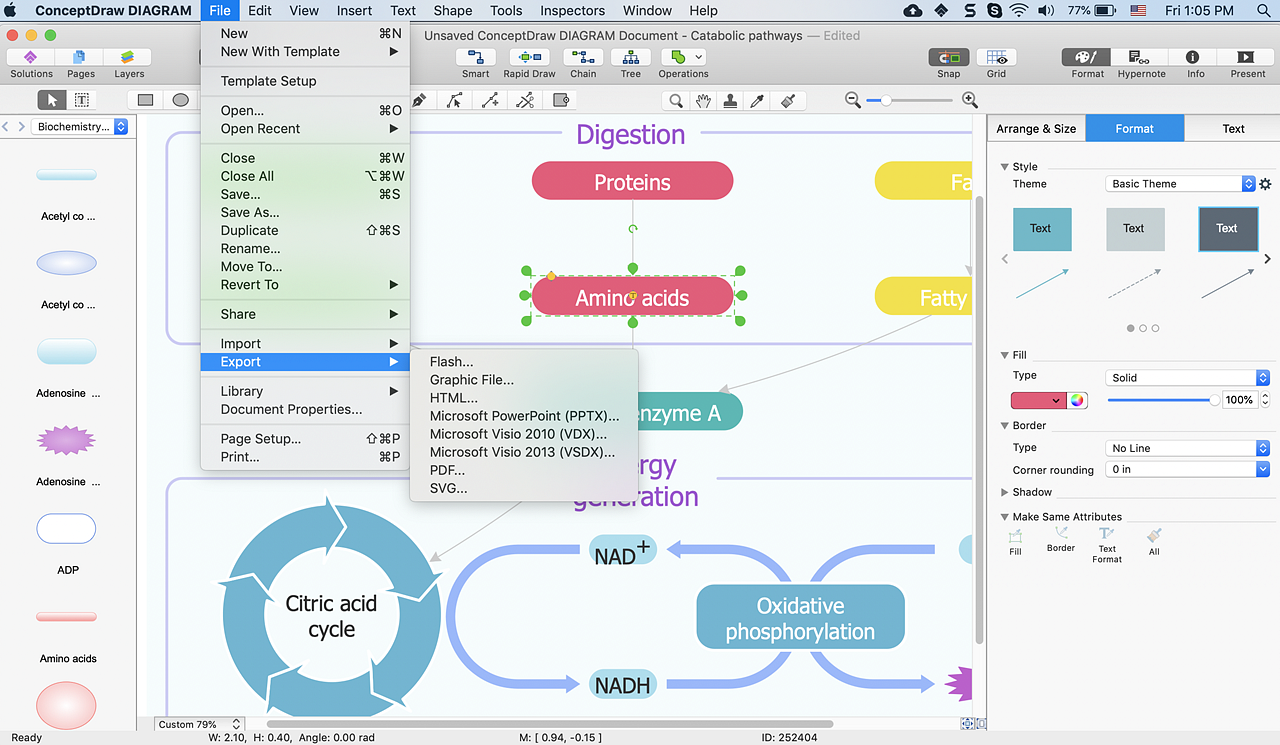The width and height of the screenshot is (1280, 745).
Task: Open theme settings gear
Action: click(x=1265, y=184)
